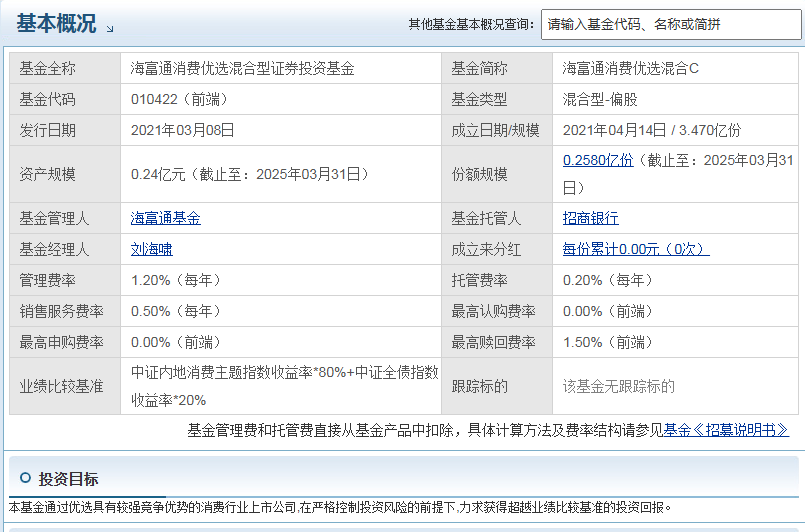
Task: Select the 发行日期 label cell
Action: pyautogui.click(x=65, y=130)
